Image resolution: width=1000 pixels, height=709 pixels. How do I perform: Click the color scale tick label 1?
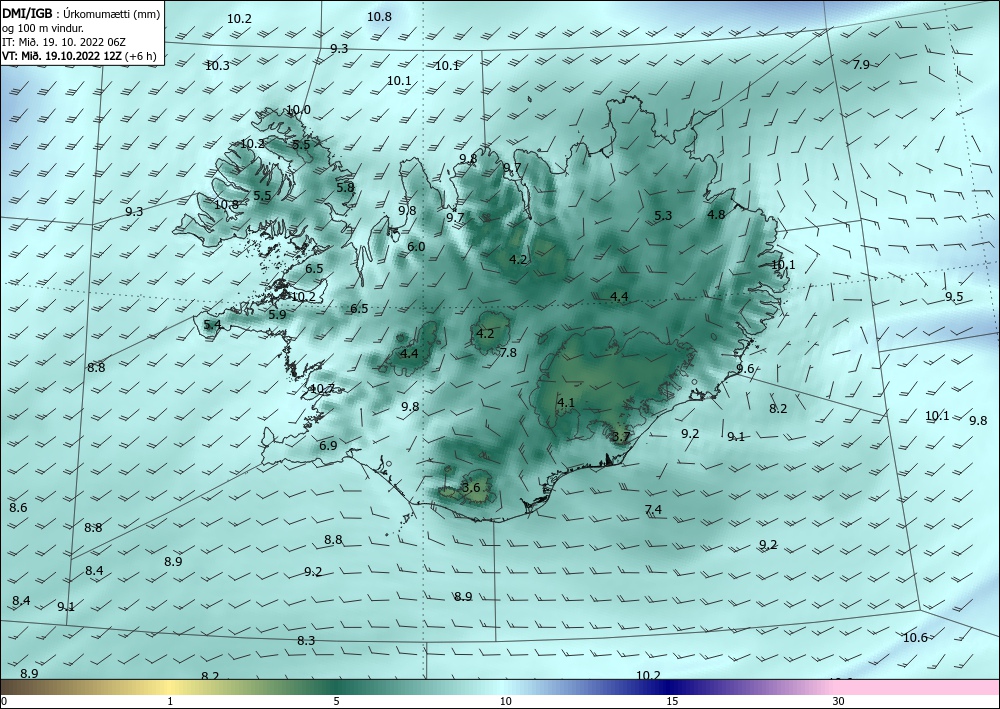(170, 701)
